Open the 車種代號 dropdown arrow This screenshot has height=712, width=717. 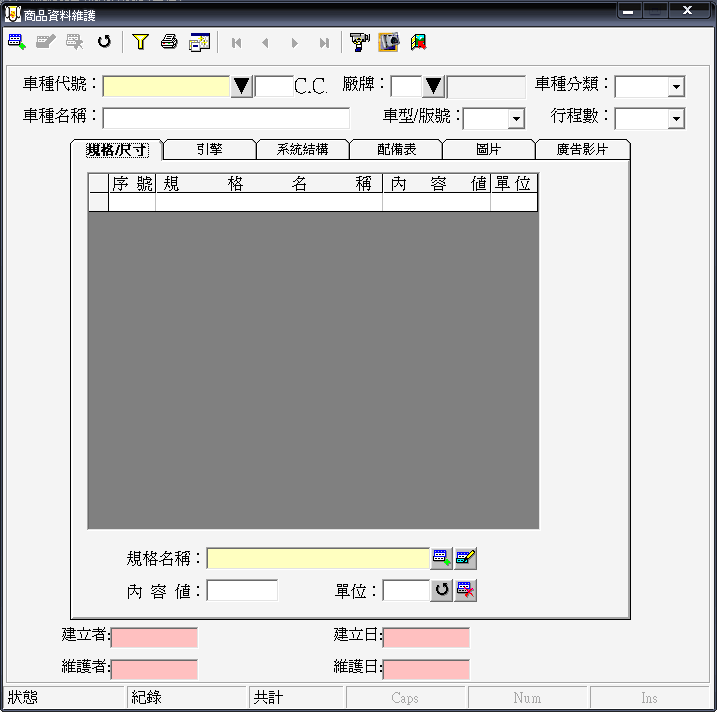tap(242, 87)
